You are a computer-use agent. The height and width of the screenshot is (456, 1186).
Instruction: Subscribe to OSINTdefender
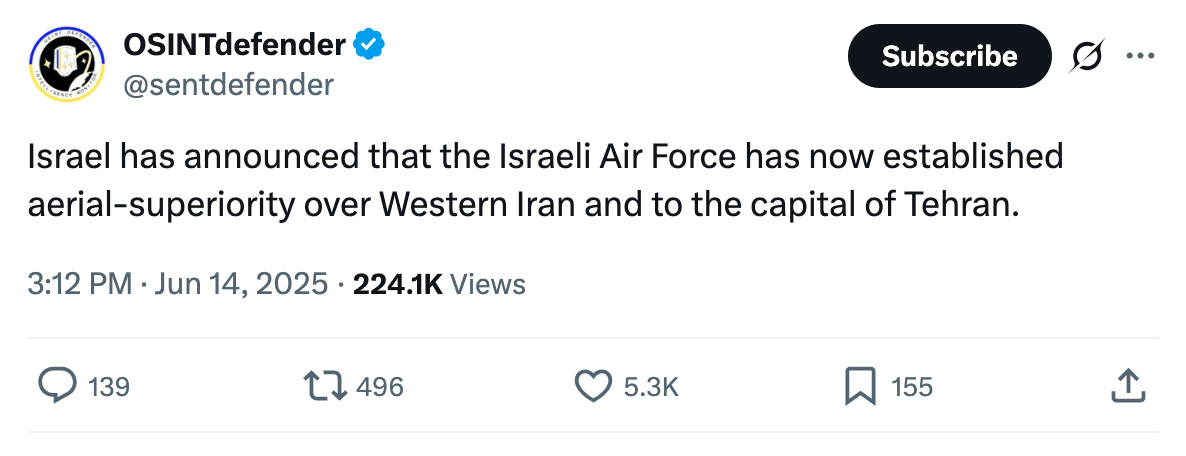(949, 56)
